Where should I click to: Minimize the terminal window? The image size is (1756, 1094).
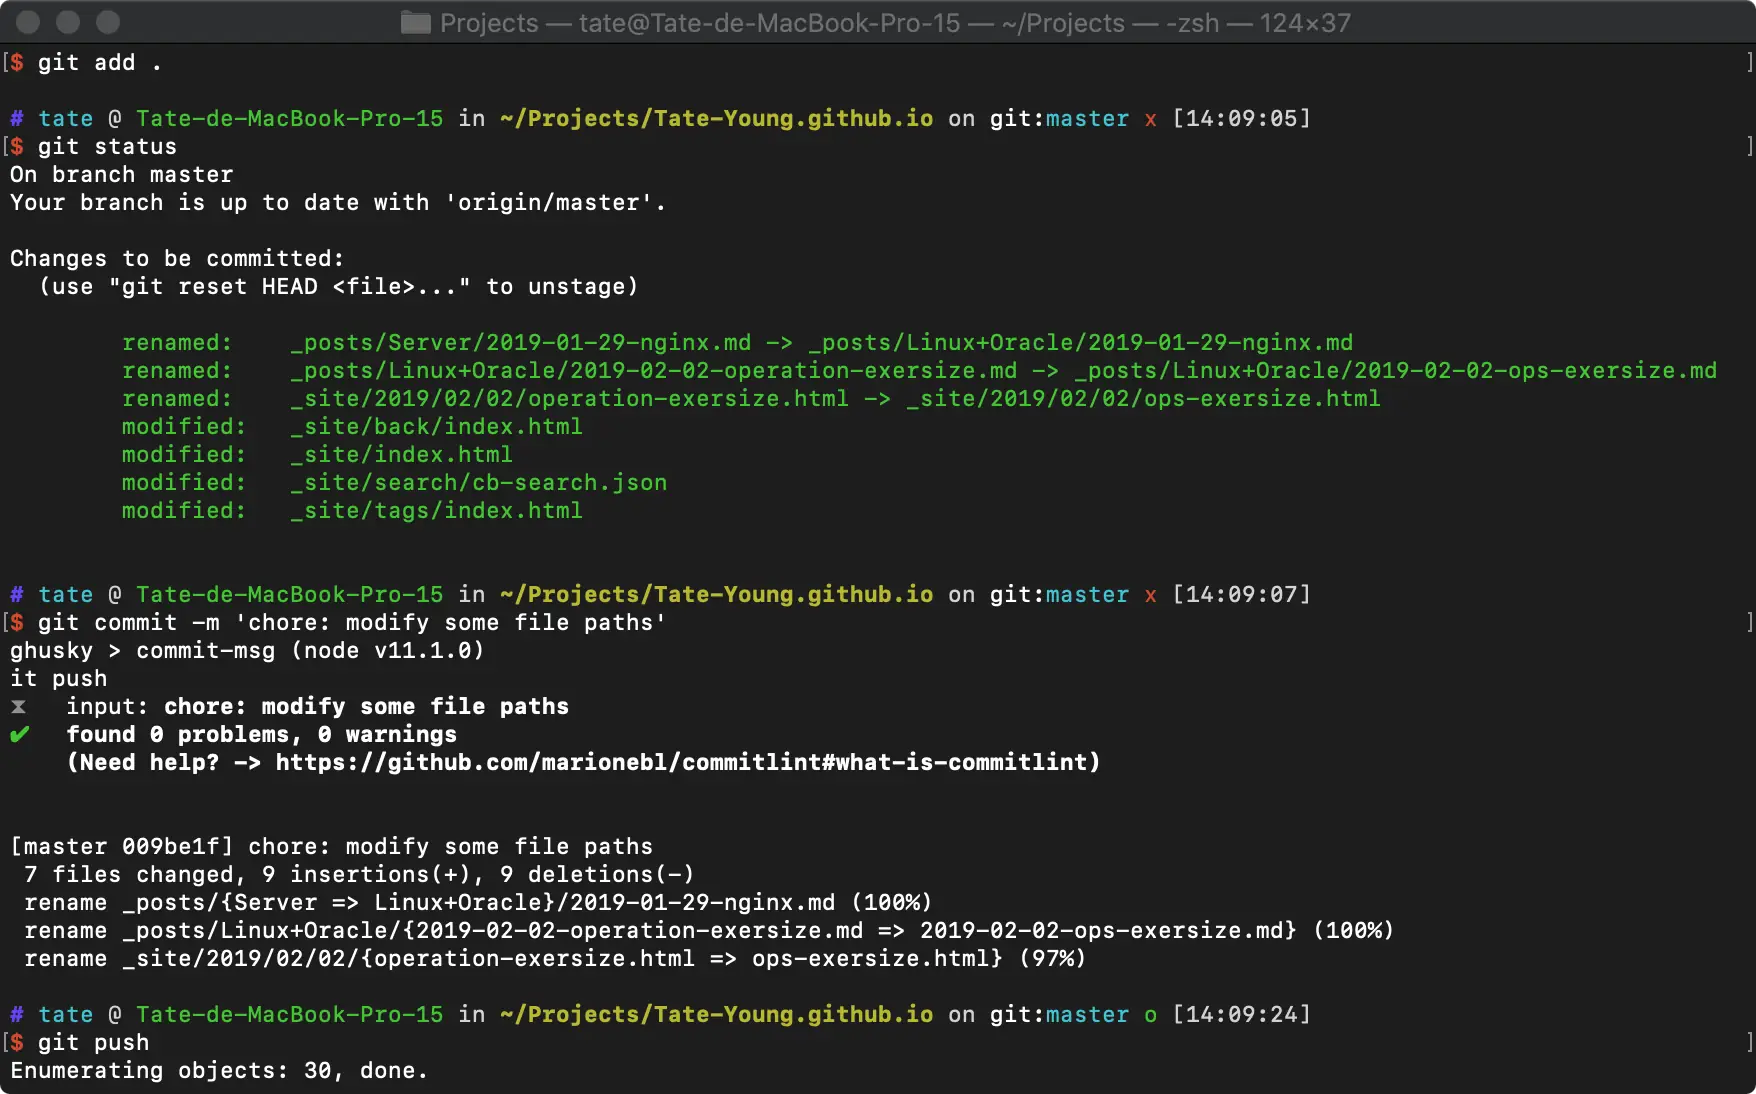pos(67,22)
